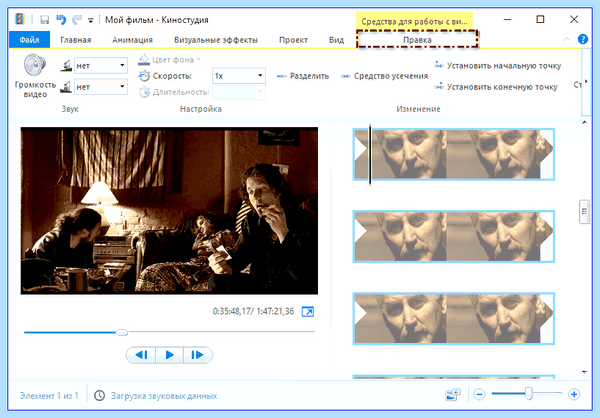Viewport: 600px width, 418px height.
Task: Switch to the Визуальные эффекты tab
Action: click(x=216, y=40)
